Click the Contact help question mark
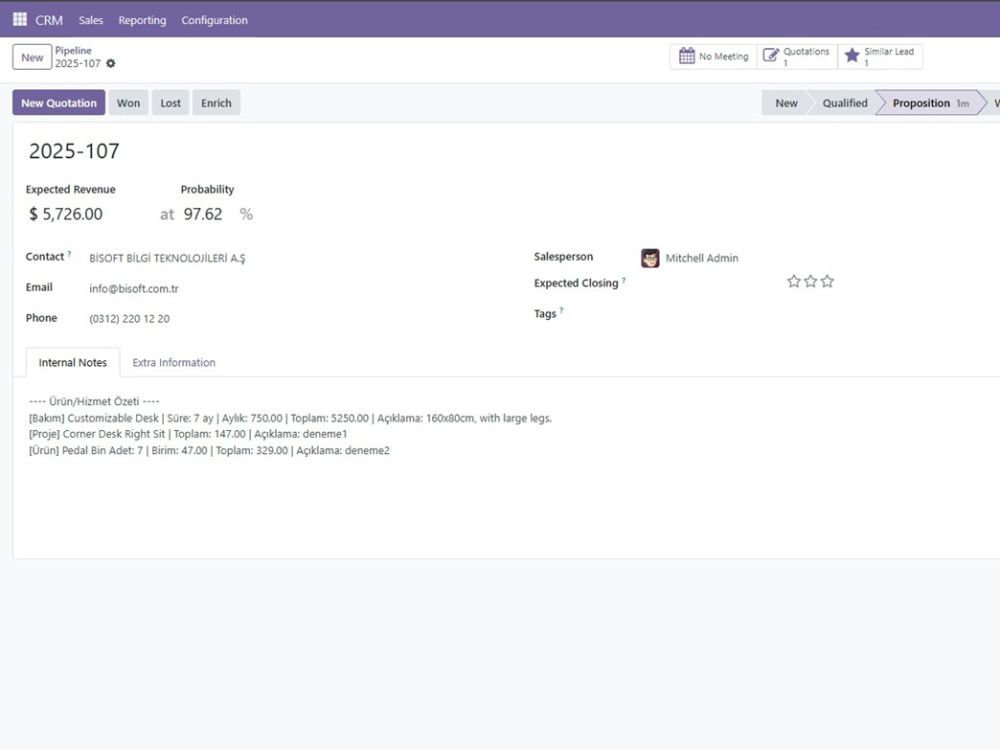This screenshot has height=750, width=1000. pos(69,254)
